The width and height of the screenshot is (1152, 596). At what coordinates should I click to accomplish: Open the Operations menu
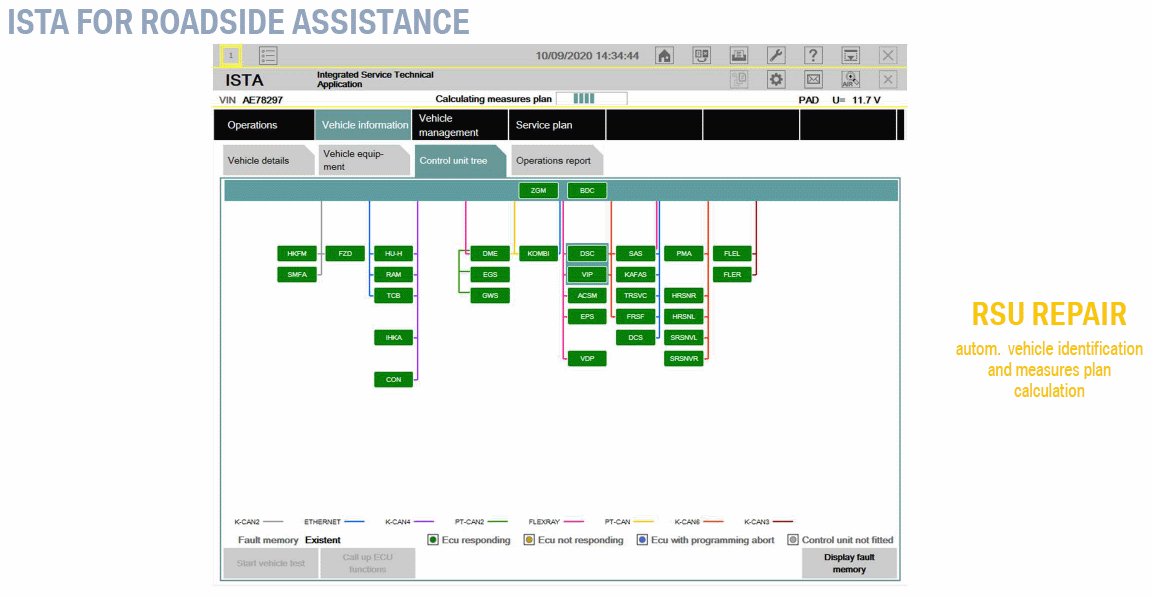pos(264,125)
